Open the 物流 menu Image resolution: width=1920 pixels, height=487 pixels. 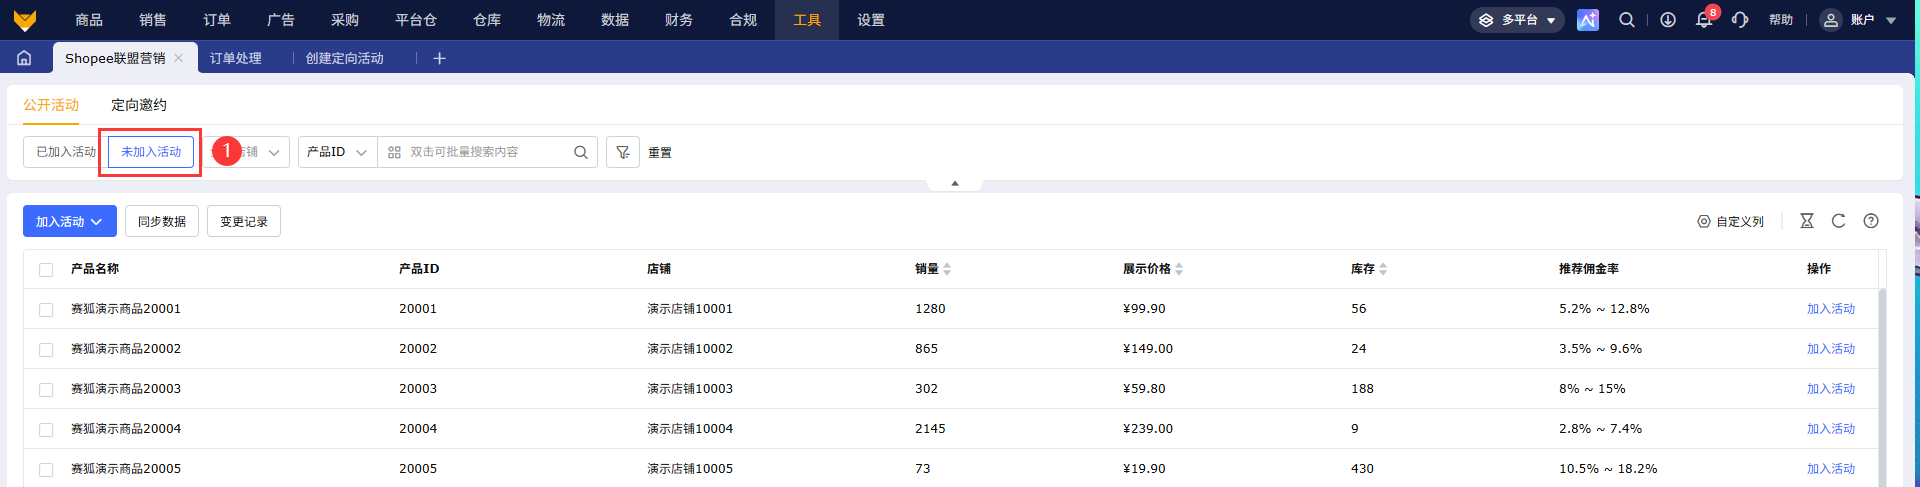[551, 20]
